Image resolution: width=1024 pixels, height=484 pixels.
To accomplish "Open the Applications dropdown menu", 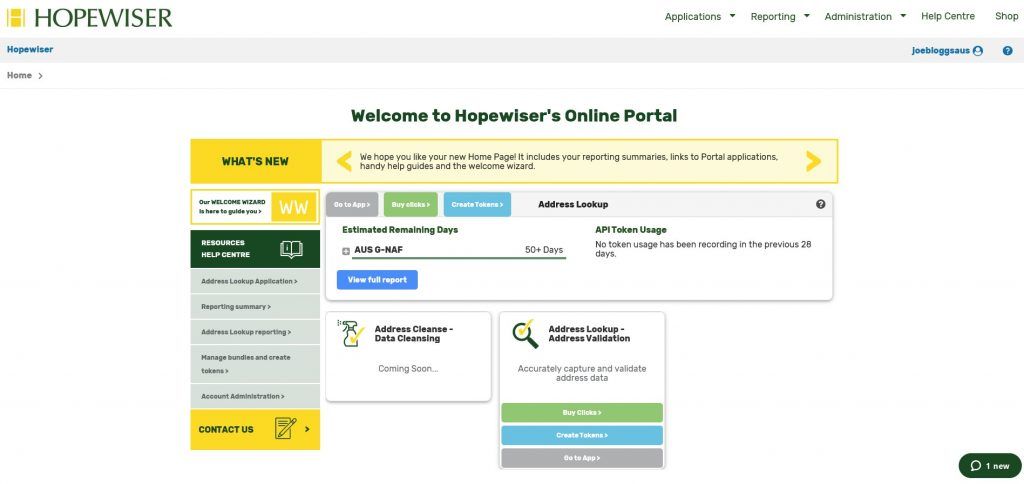I will pos(699,17).
